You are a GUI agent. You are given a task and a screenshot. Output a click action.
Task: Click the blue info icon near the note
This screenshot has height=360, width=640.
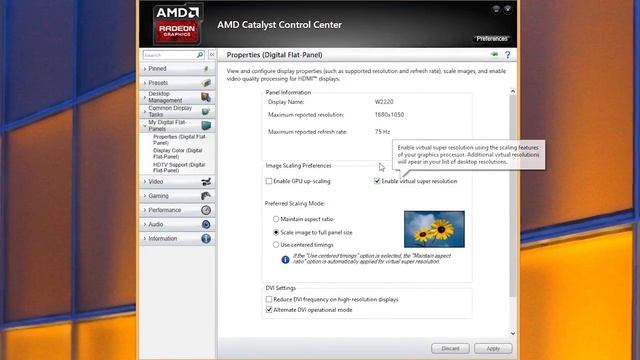pos(285,259)
